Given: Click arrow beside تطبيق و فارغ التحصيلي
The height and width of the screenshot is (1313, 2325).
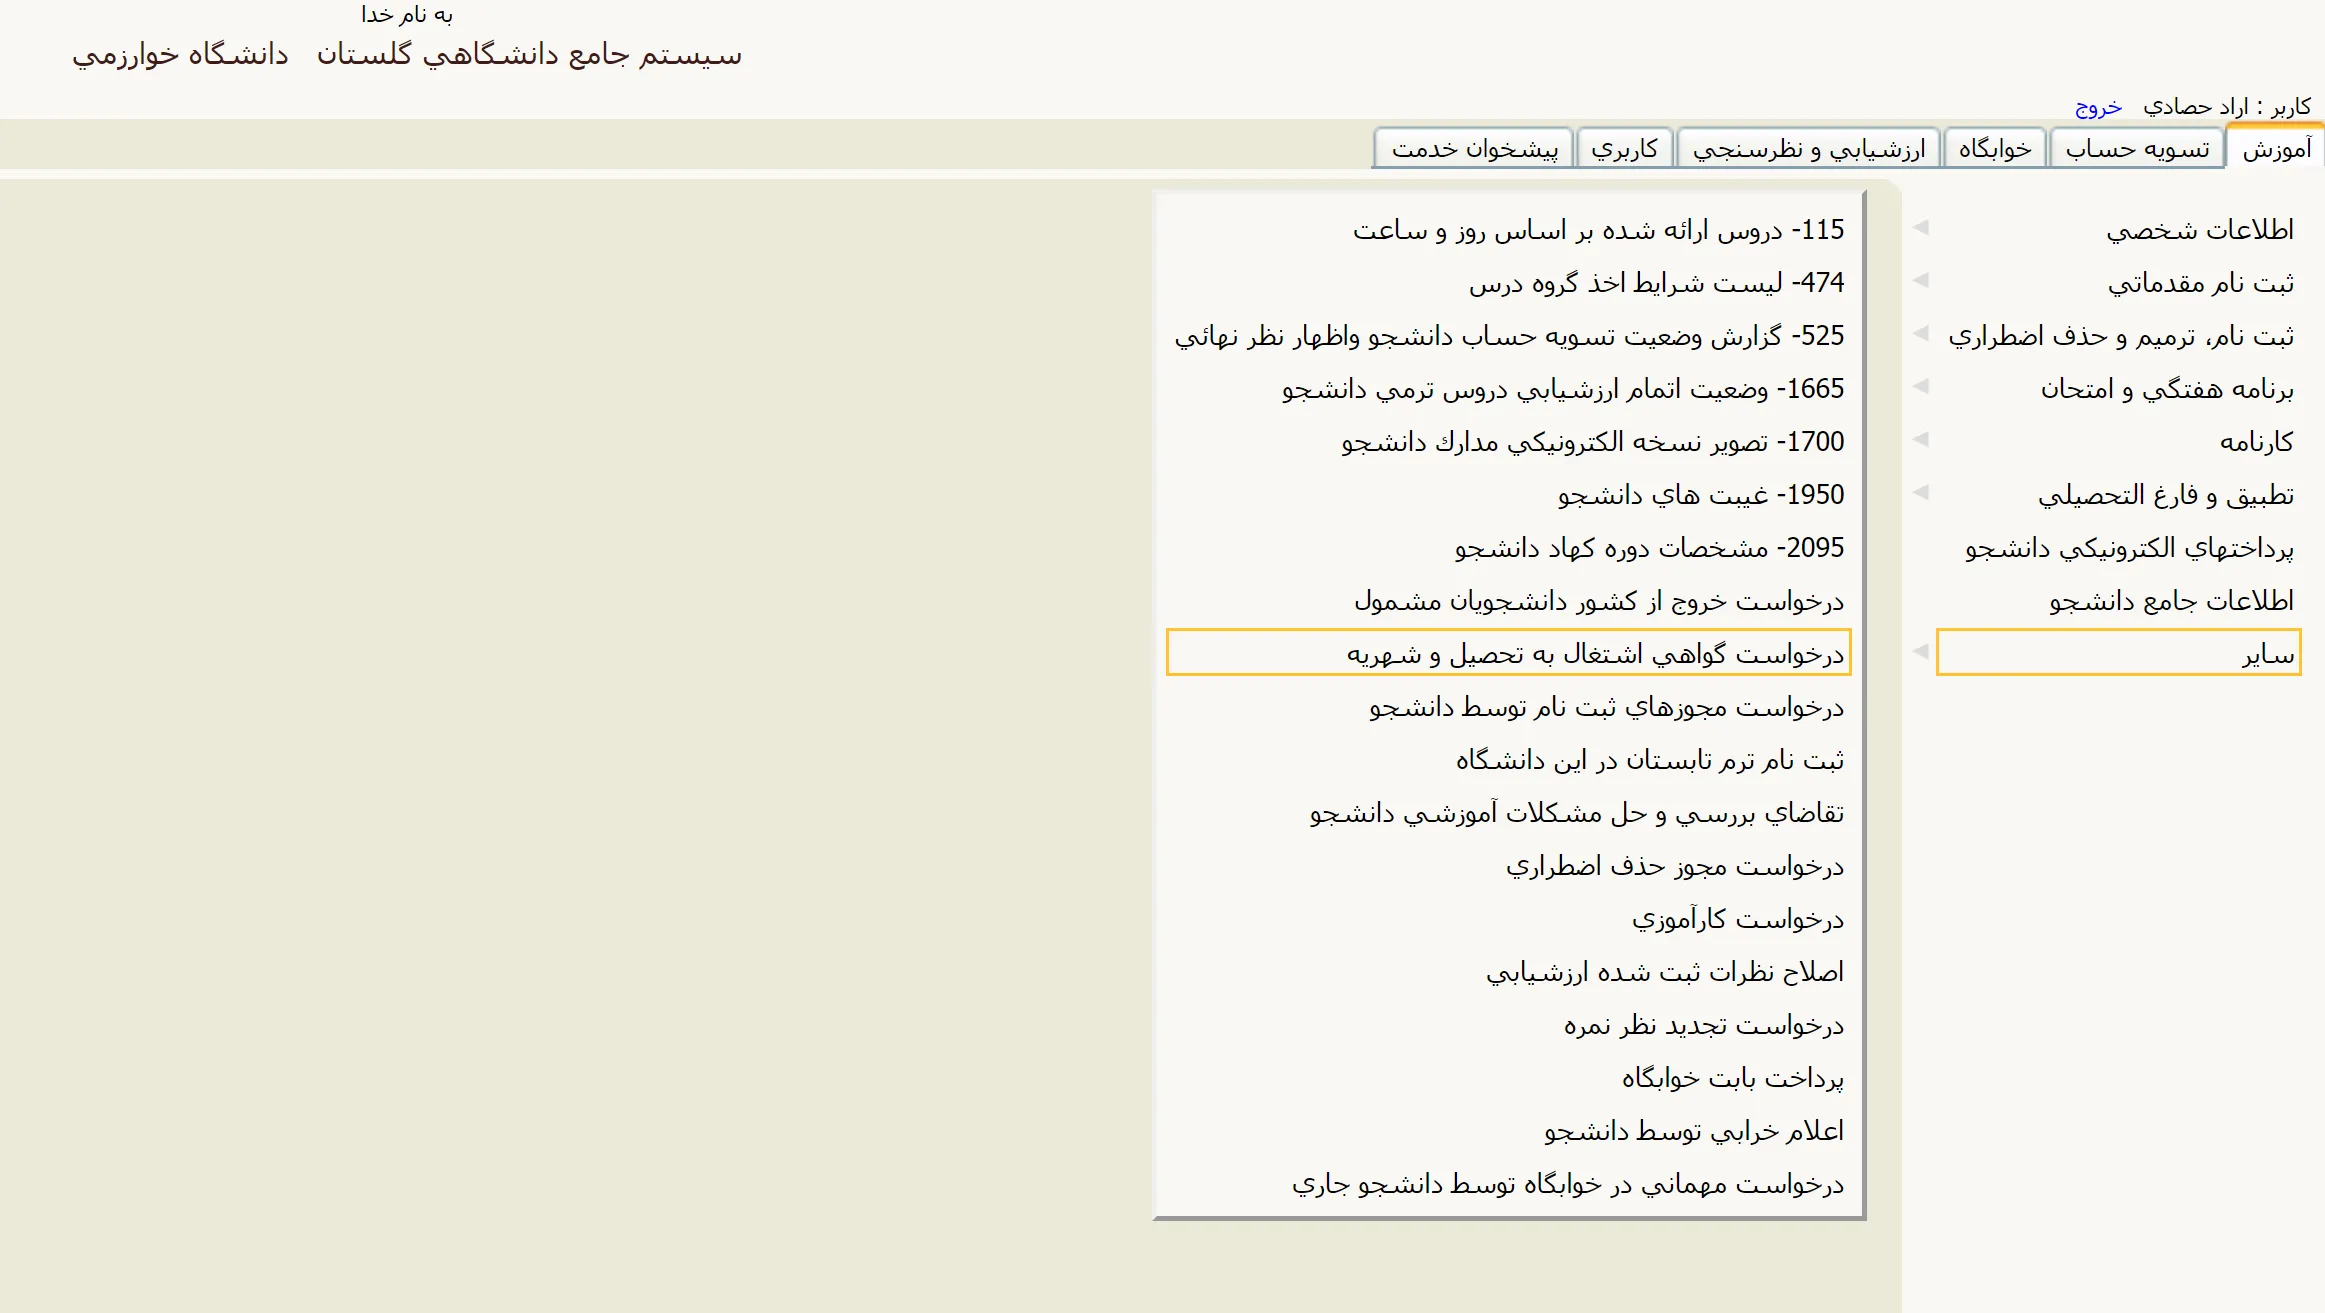Looking at the screenshot, I should pos(1921,493).
